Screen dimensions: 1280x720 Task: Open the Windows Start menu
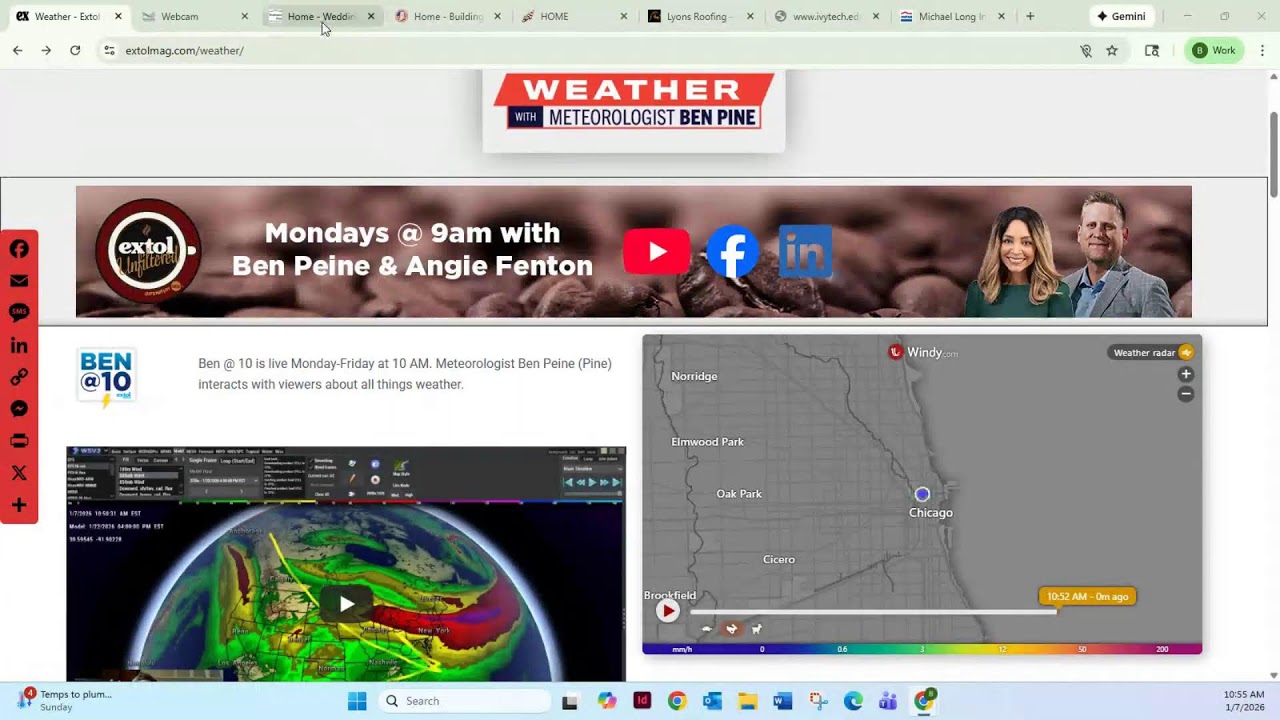click(357, 701)
